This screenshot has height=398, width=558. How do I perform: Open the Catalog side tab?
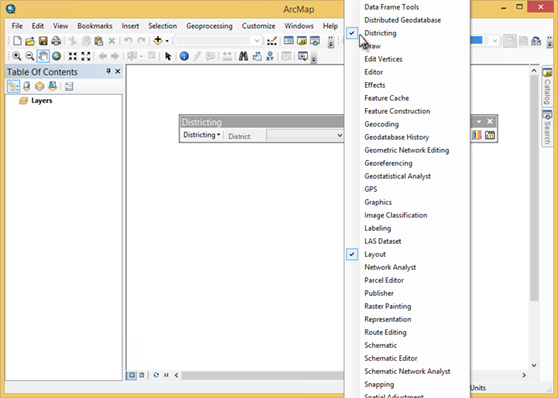[547, 87]
